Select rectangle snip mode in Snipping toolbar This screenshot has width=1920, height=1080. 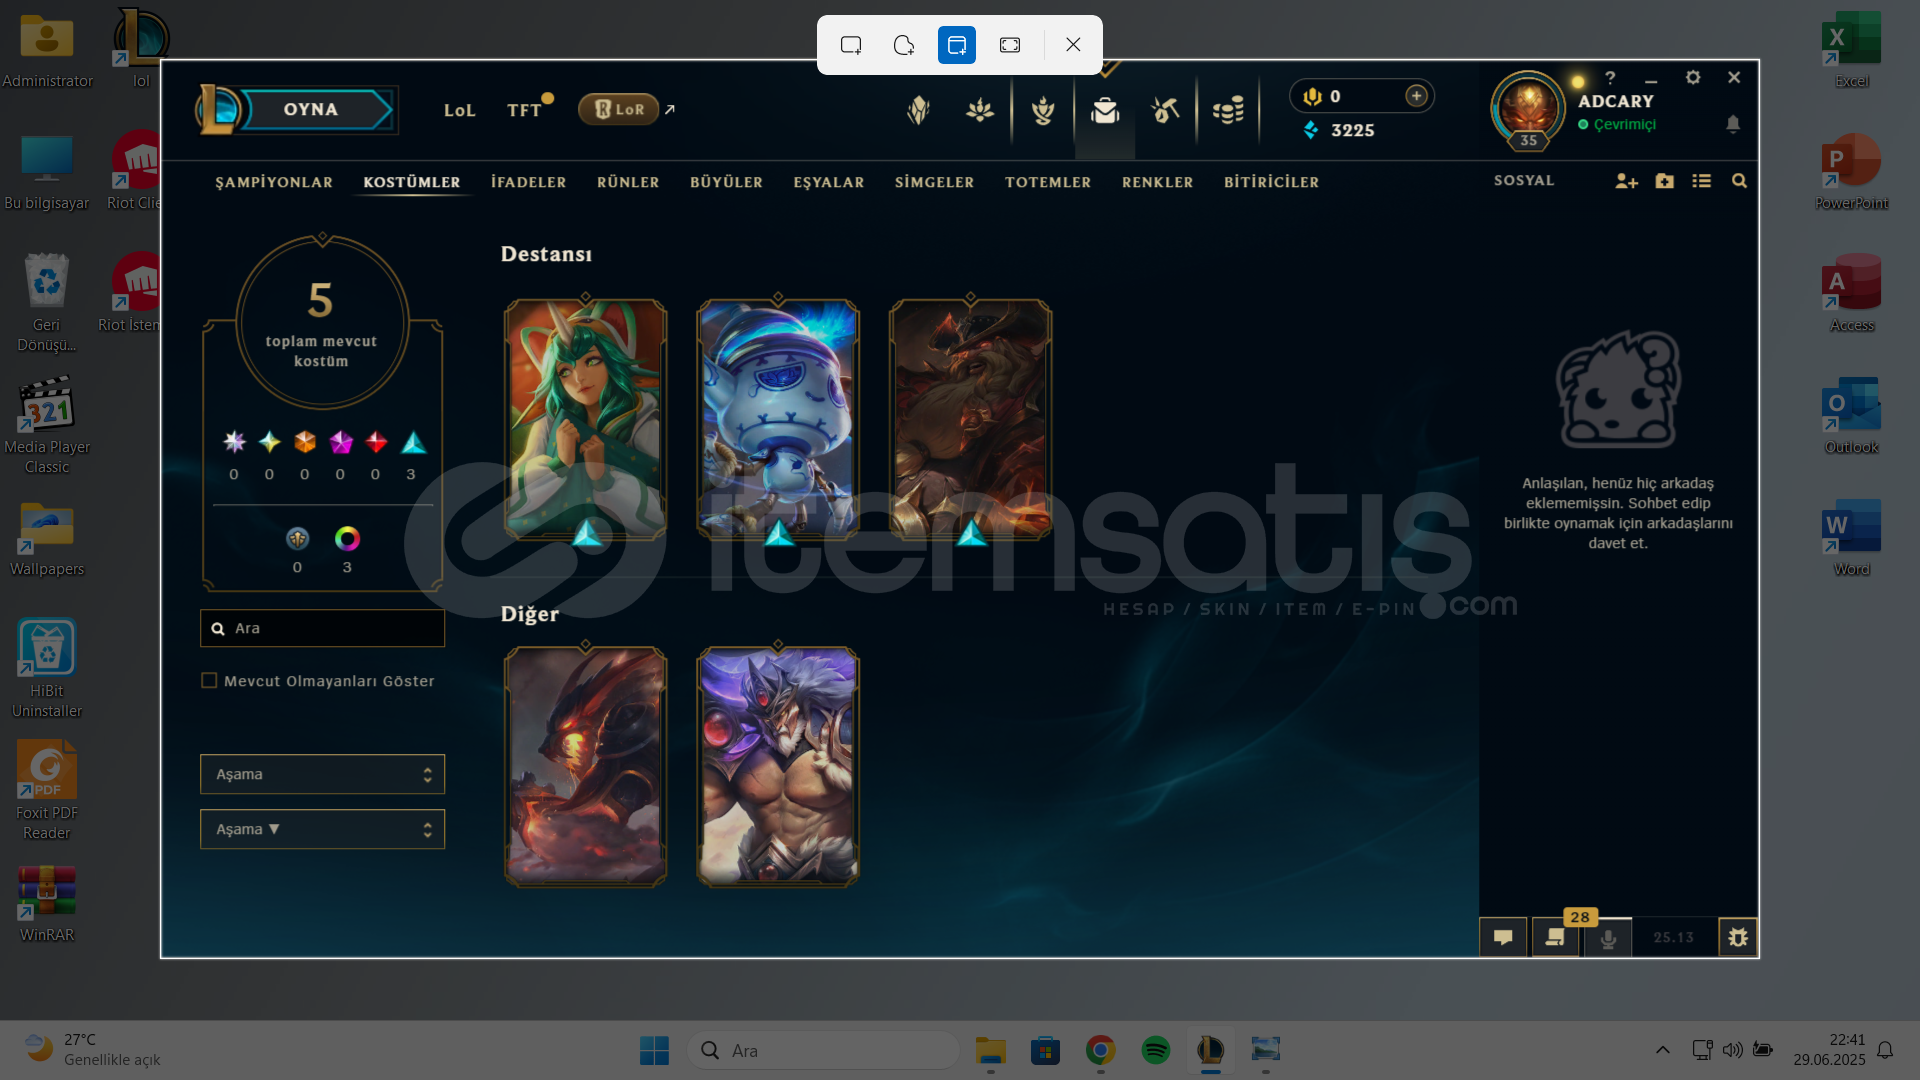click(x=851, y=45)
